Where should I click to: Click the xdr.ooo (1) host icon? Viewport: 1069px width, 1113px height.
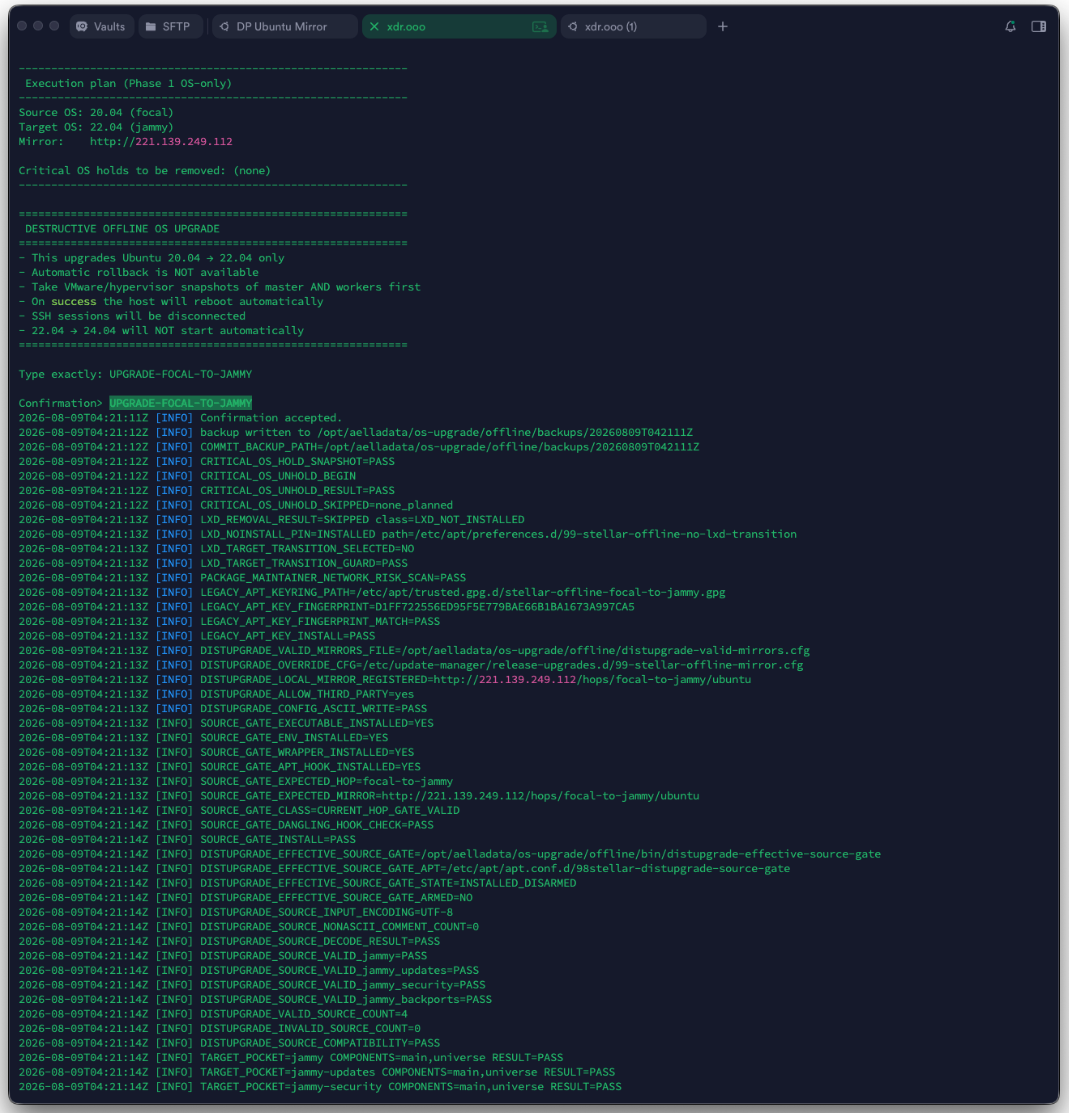coord(573,26)
